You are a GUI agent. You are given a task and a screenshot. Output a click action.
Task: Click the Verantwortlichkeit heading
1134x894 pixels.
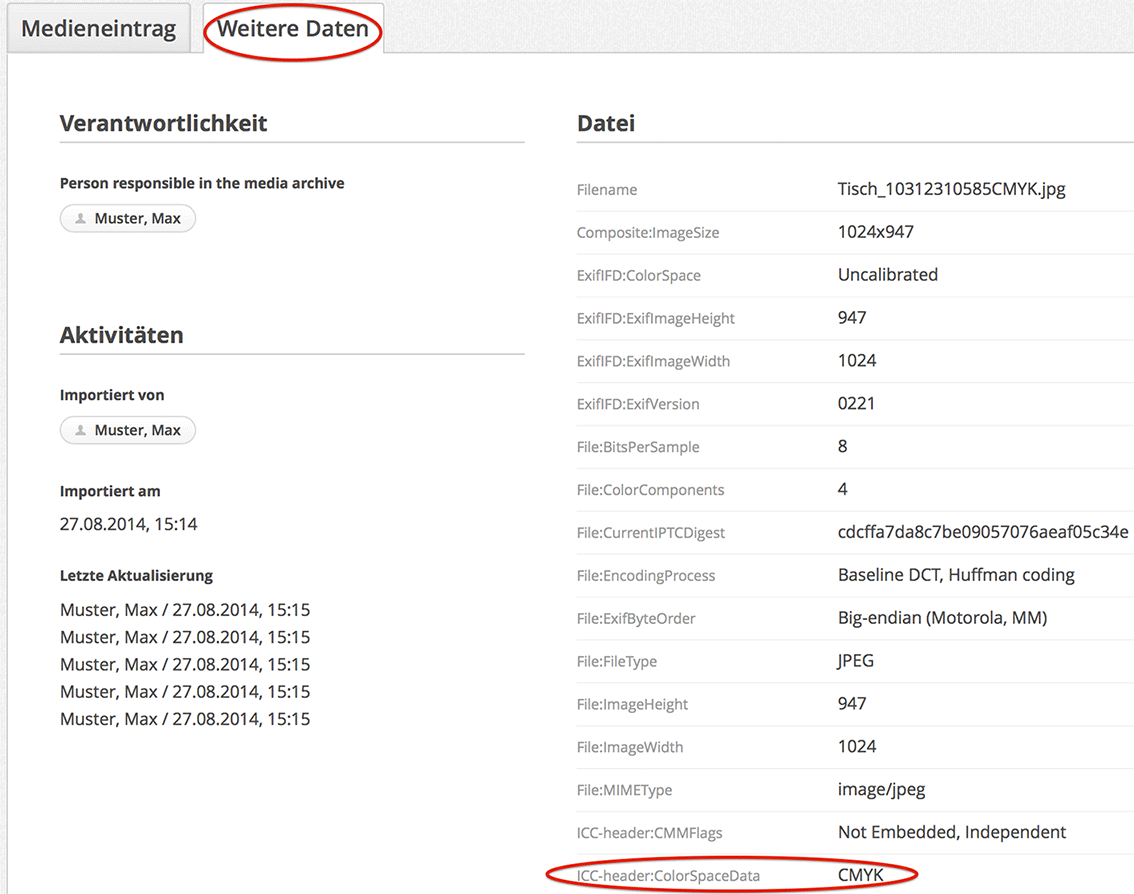coord(163,123)
